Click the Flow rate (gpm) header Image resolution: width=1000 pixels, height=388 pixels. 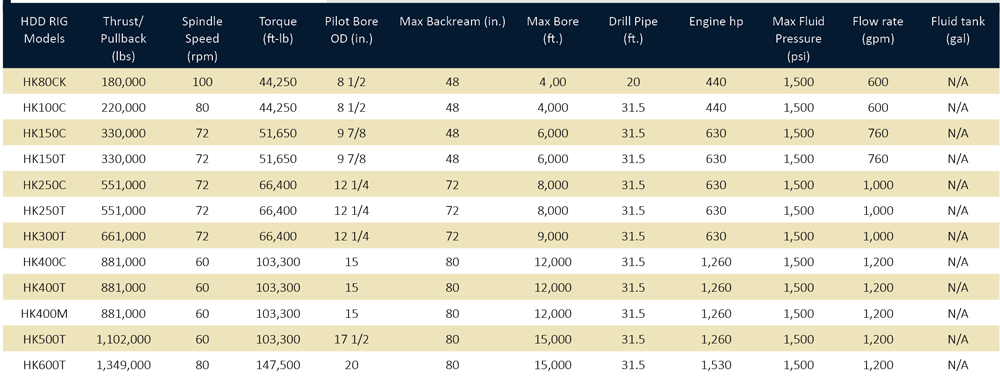(x=878, y=30)
